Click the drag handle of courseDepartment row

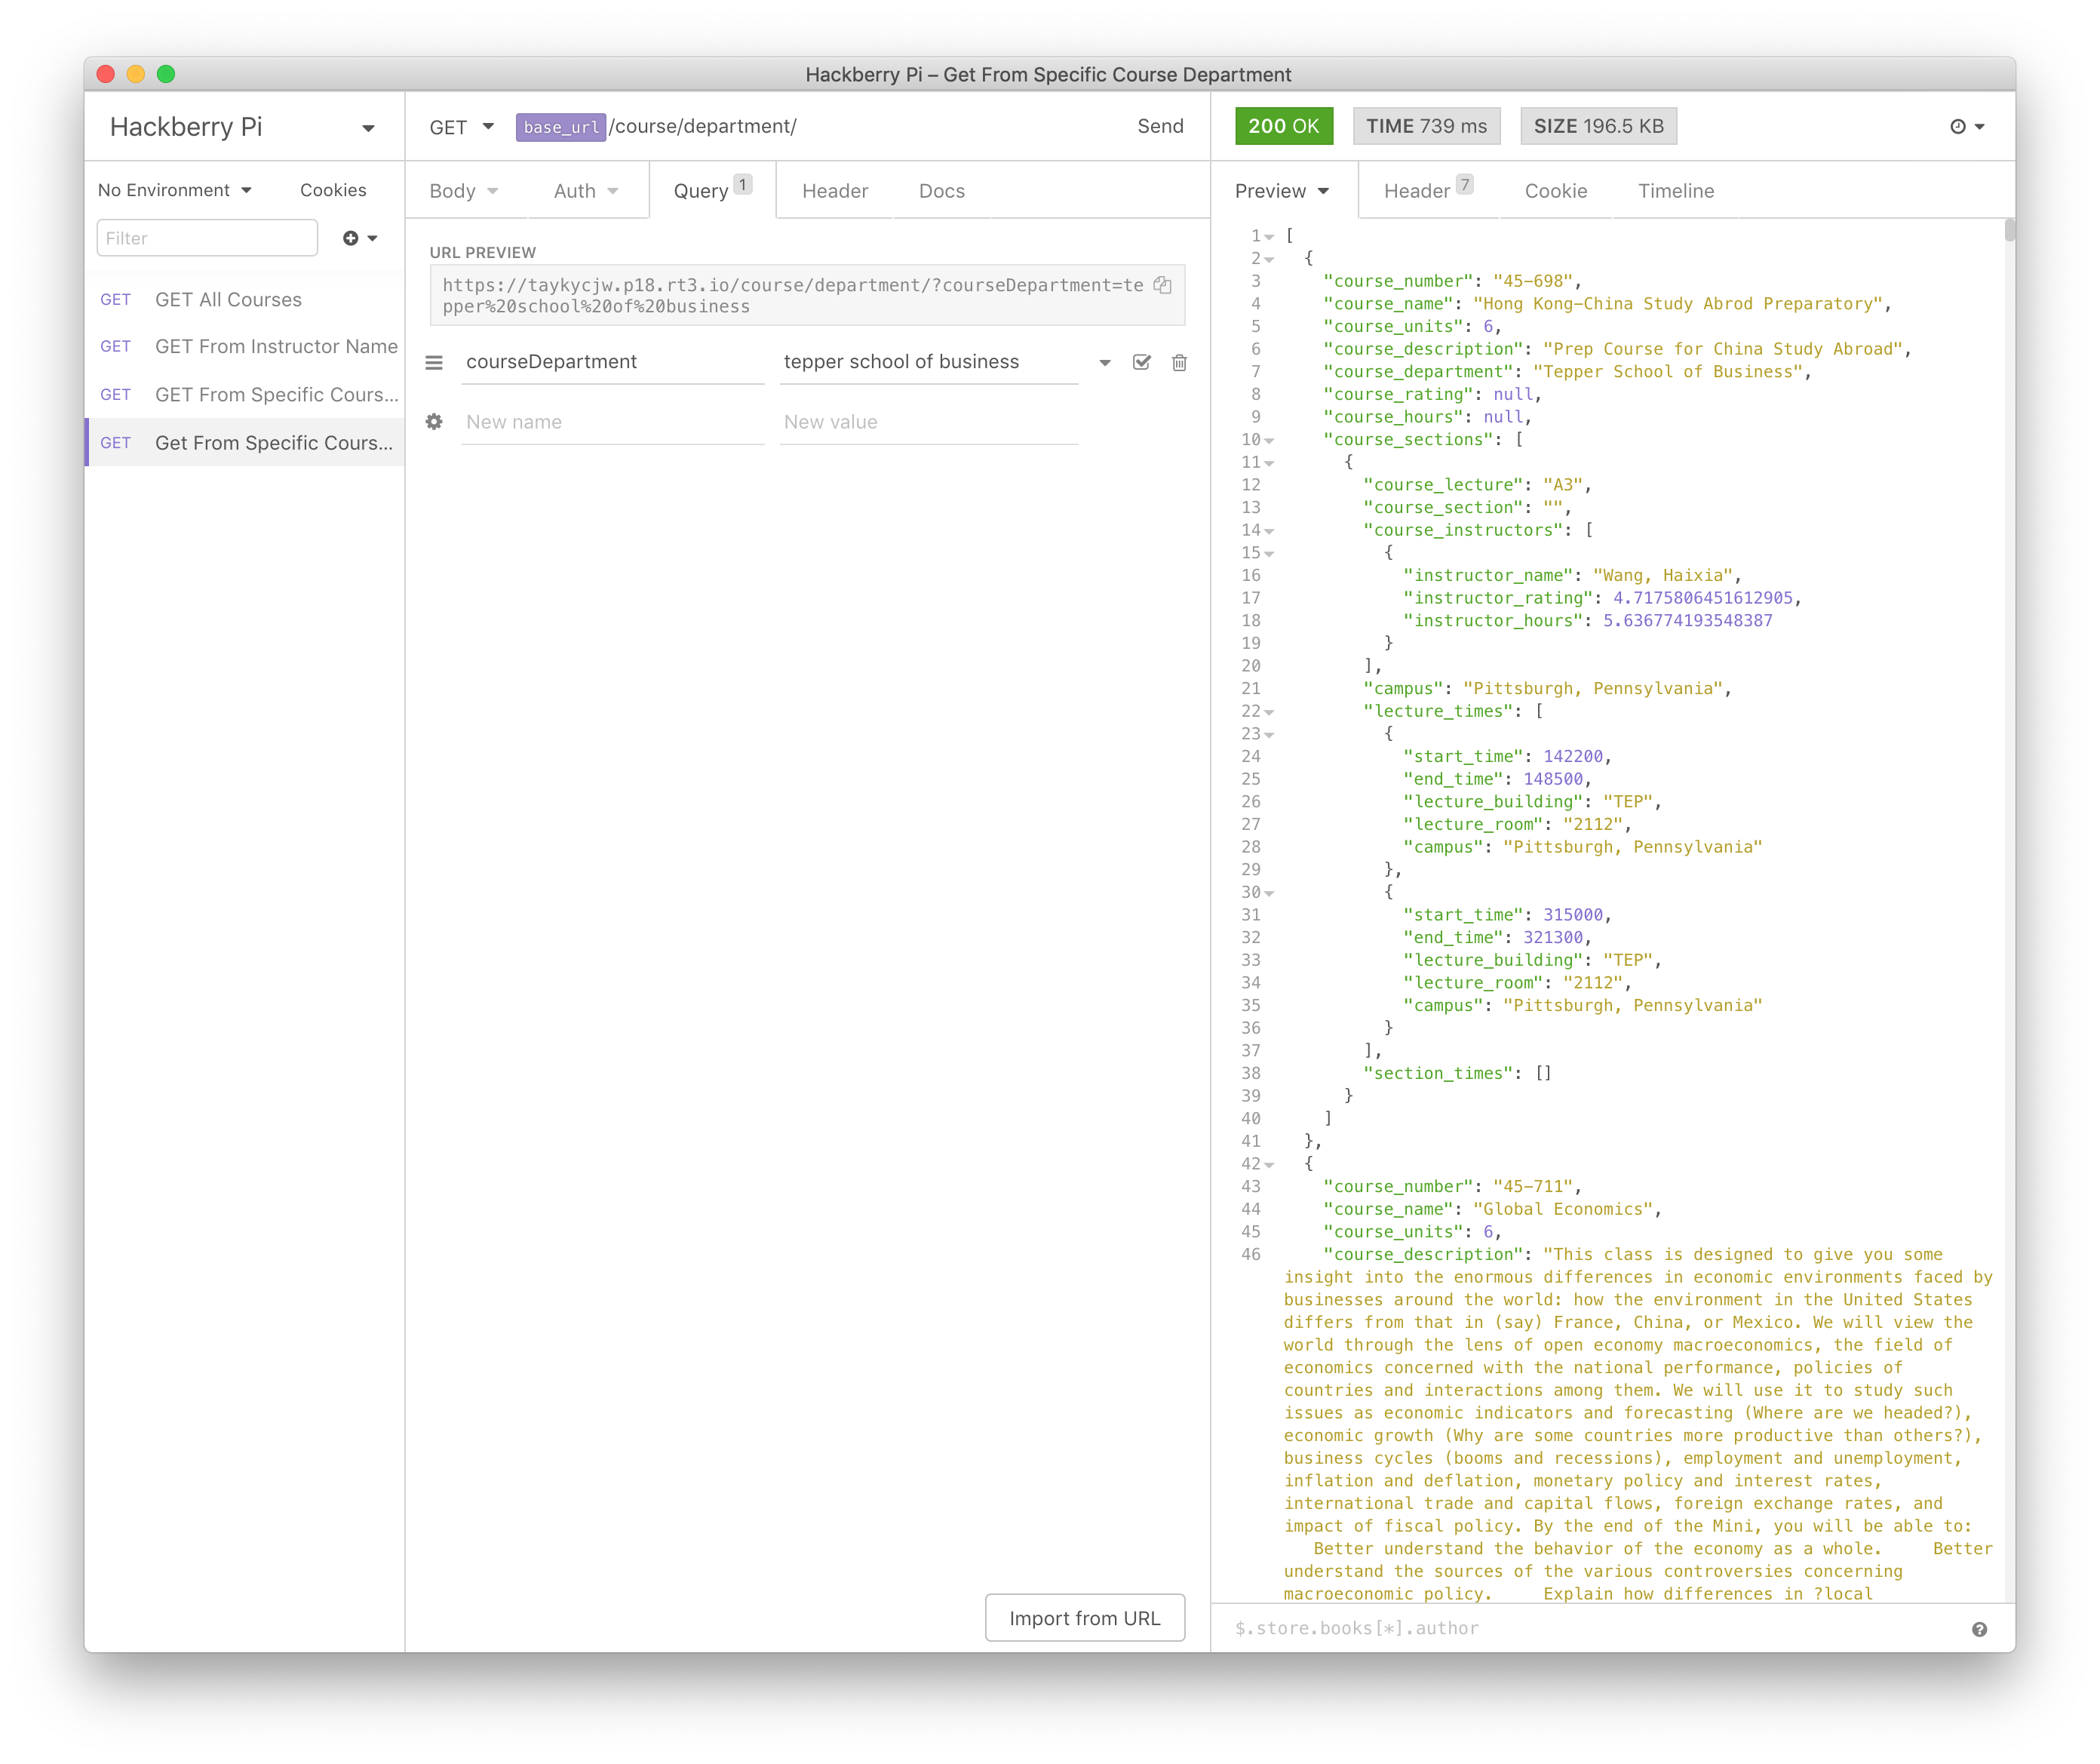pyautogui.click(x=434, y=362)
